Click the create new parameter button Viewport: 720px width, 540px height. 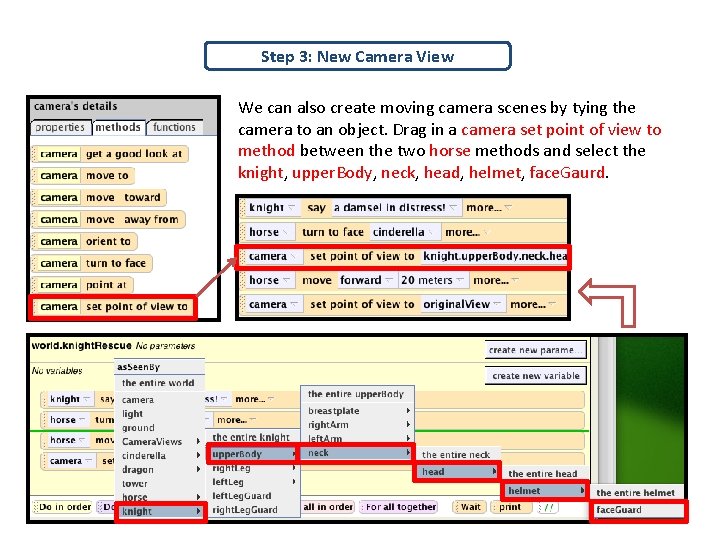click(x=535, y=350)
